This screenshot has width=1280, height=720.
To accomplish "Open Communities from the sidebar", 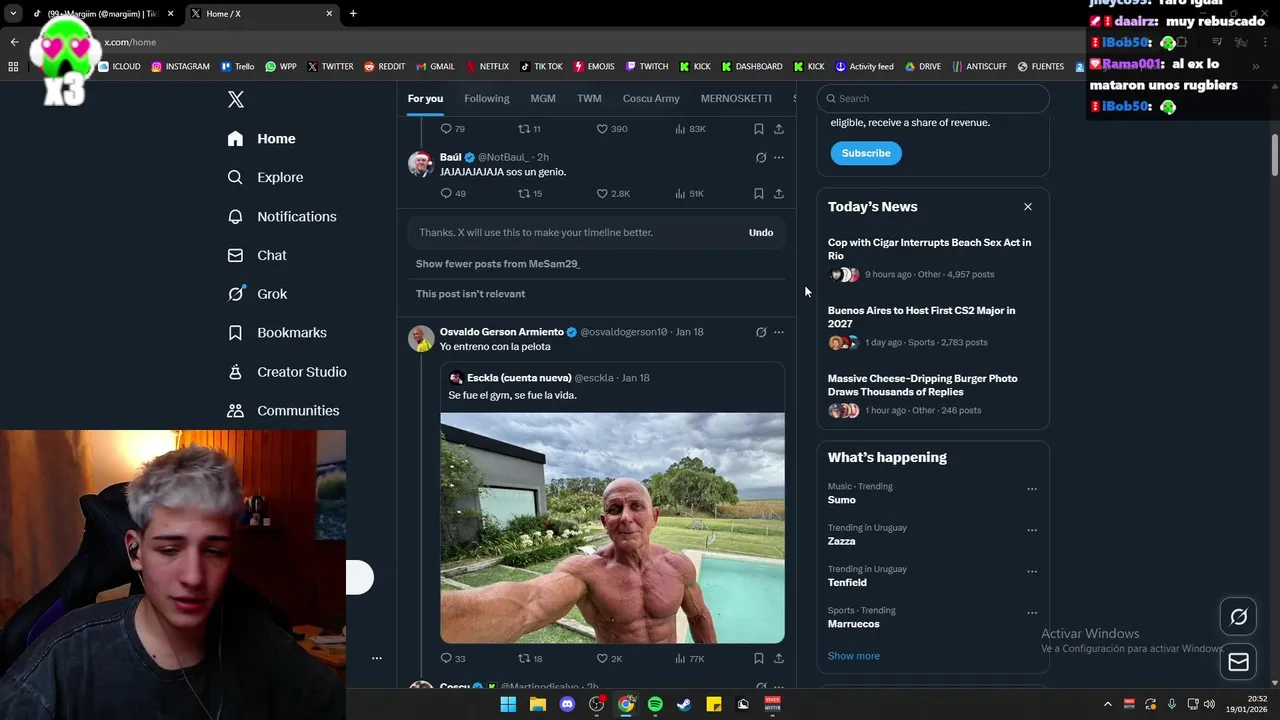I will [x=283, y=410].
